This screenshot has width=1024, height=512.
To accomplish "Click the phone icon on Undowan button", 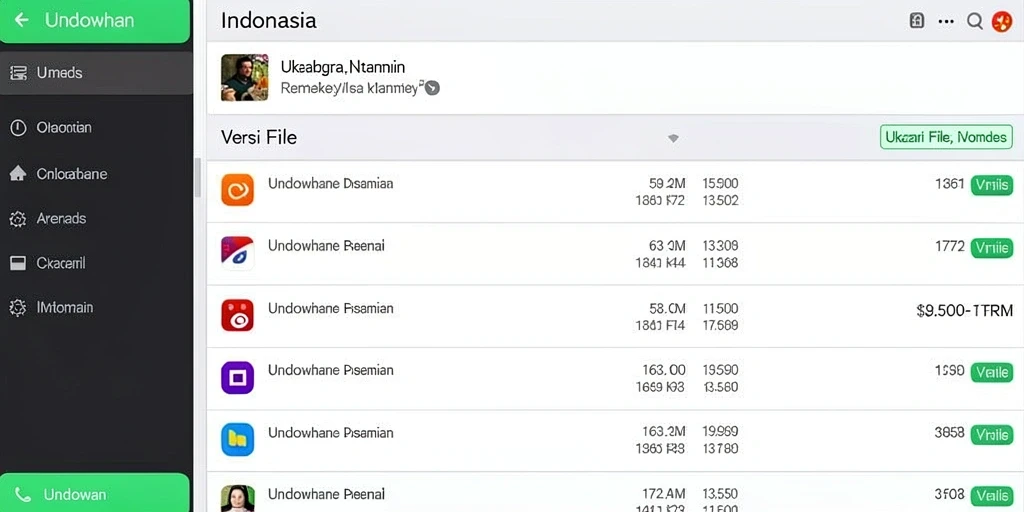I will 22,494.
